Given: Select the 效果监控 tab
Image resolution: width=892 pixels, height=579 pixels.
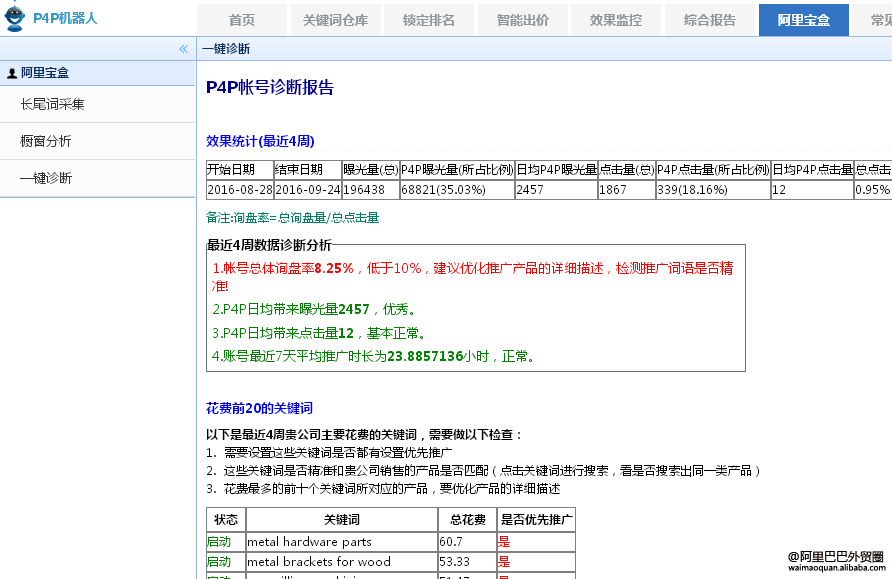Looking at the screenshot, I should coord(616,20).
